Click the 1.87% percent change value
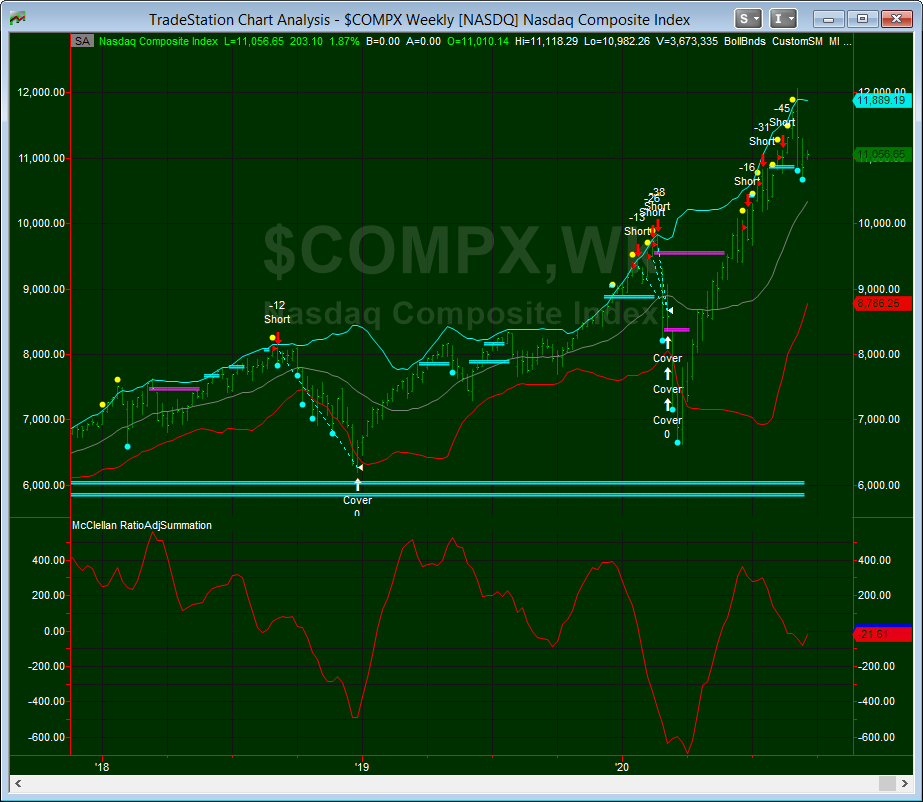 [344, 41]
